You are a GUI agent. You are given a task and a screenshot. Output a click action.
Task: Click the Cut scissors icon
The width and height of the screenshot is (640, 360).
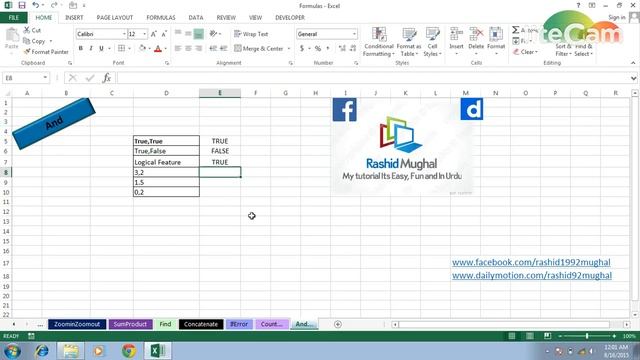(x=27, y=30)
